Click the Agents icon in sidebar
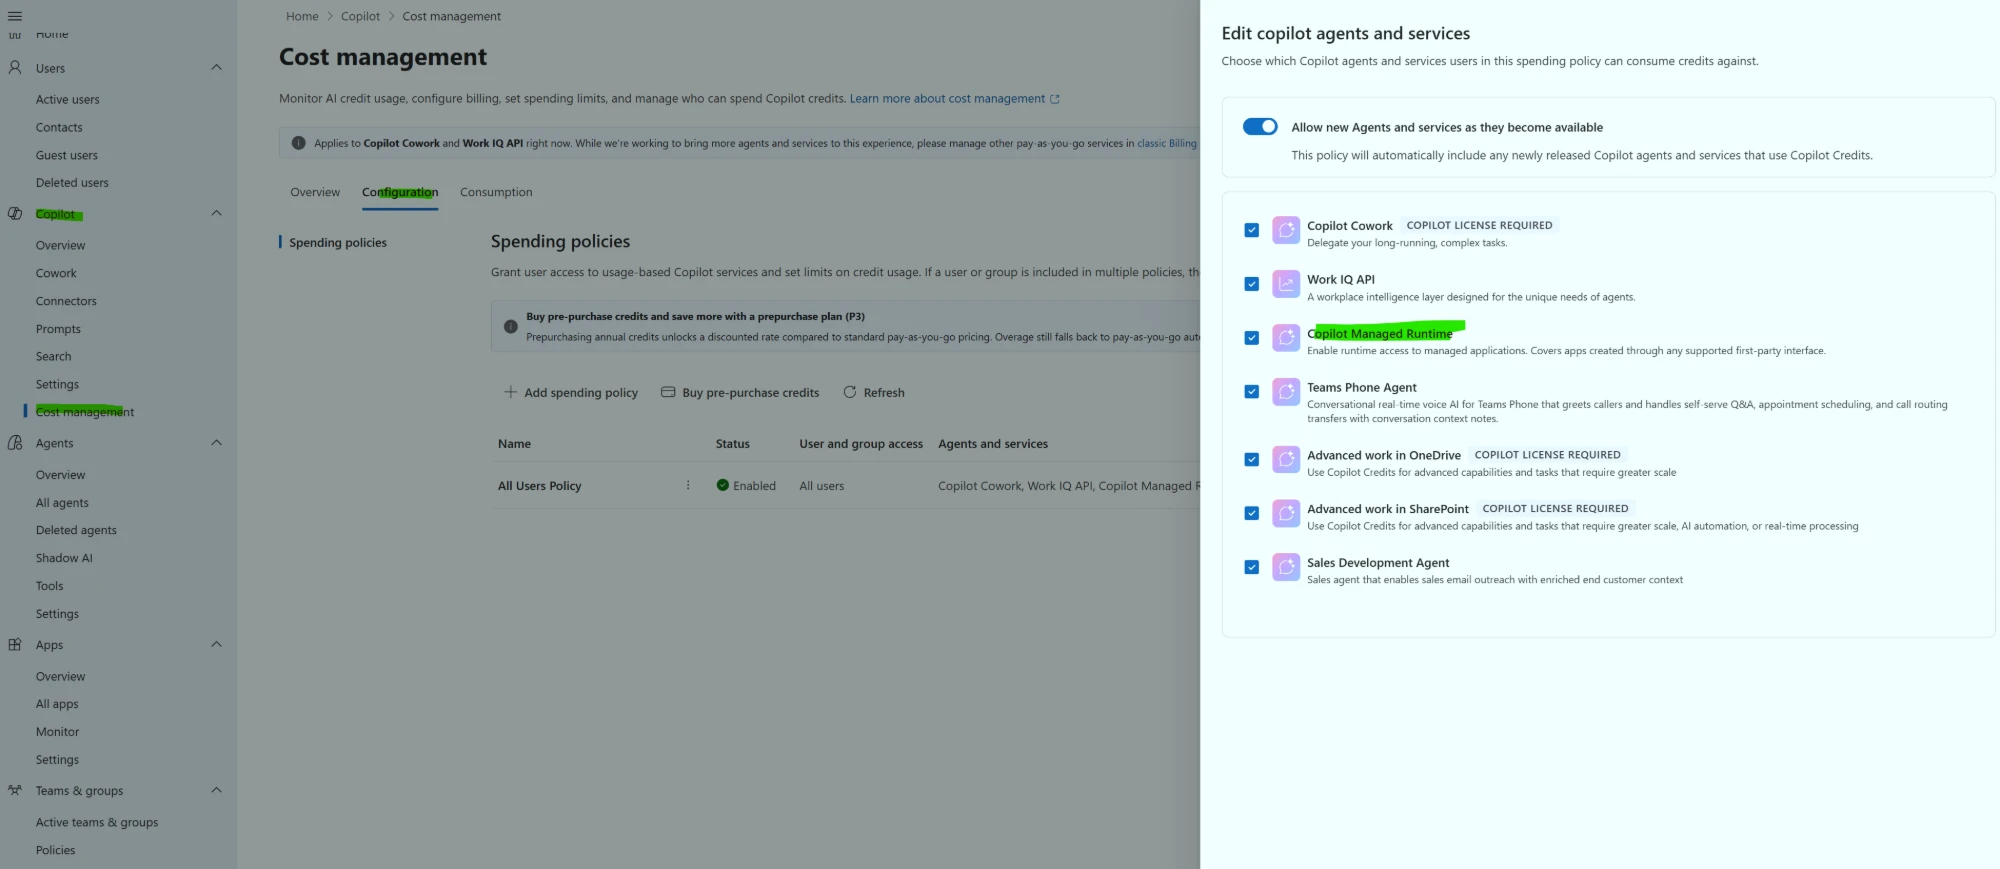 click(x=15, y=443)
